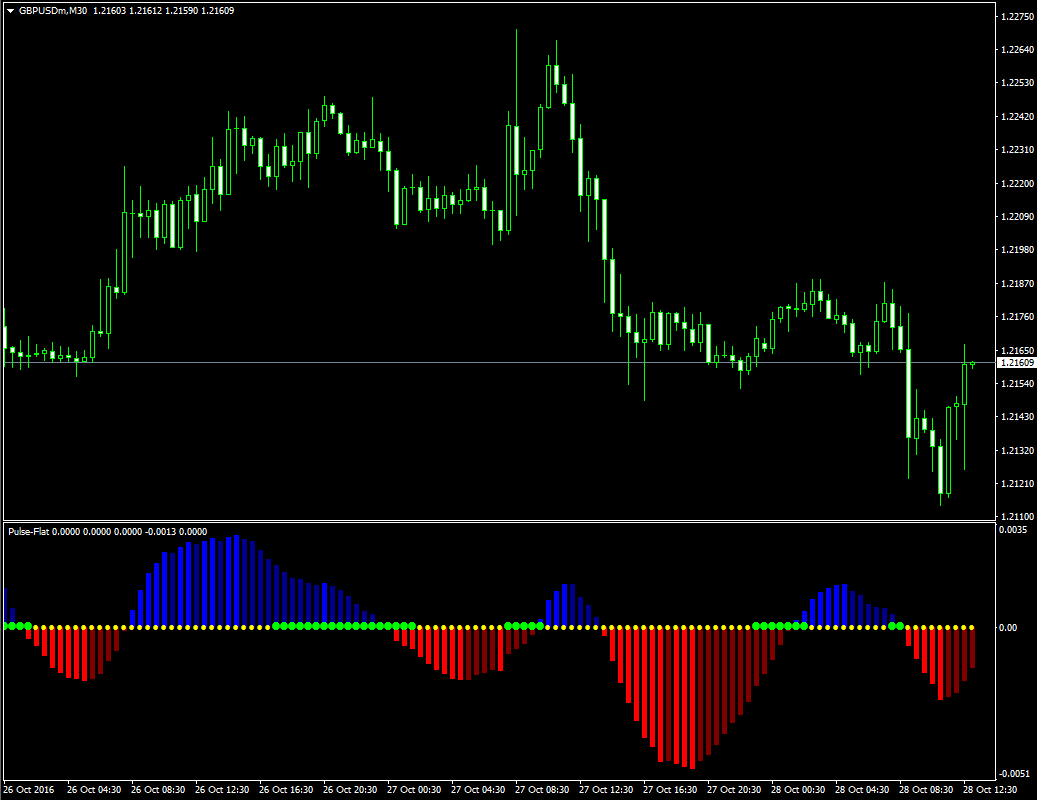The width and height of the screenshot is (1037, 800).
Task: Select the GBPUSDm,M30 chart title text
Action: pos(53,11)
